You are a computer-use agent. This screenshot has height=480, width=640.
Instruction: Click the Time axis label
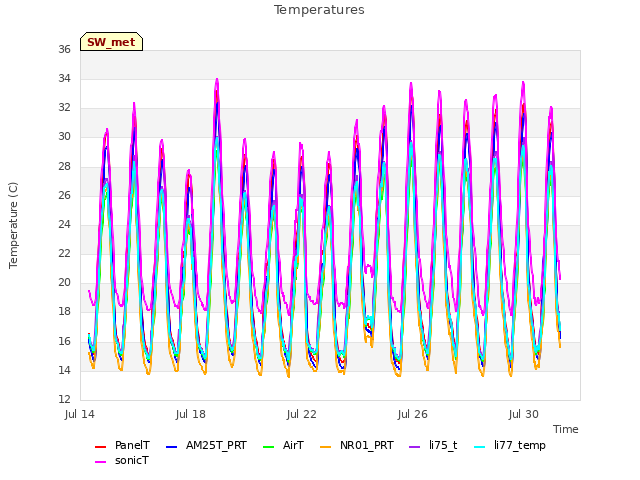(566, 429)
